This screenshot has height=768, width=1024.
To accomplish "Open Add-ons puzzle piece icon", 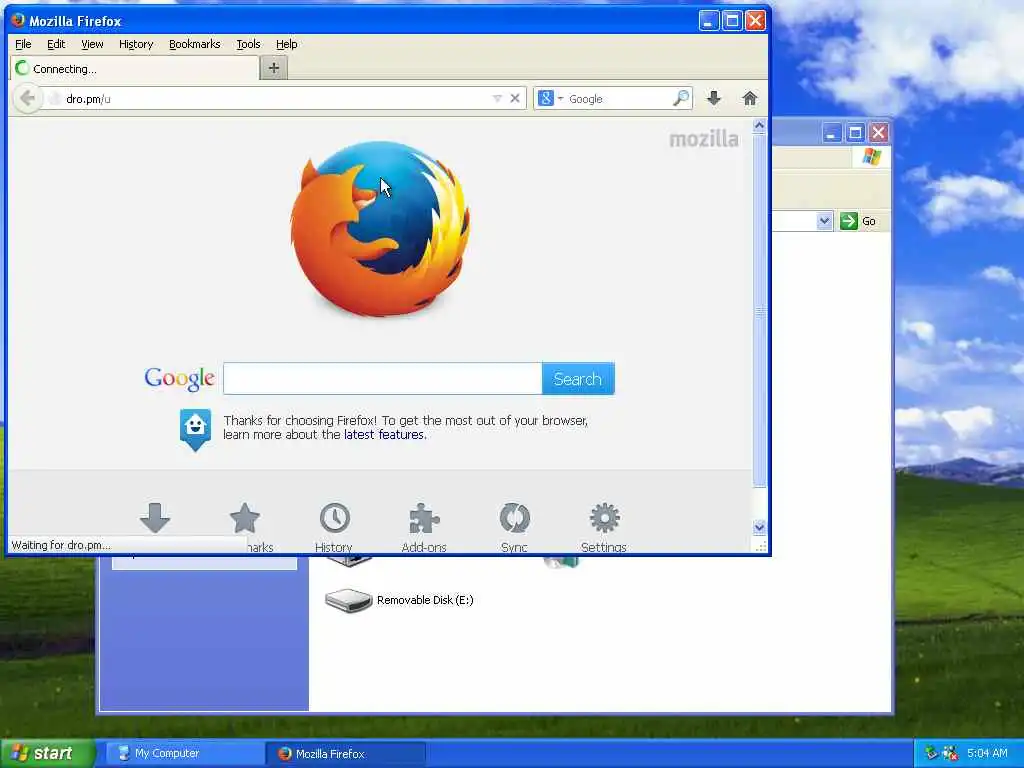I will tap(424, 519).
